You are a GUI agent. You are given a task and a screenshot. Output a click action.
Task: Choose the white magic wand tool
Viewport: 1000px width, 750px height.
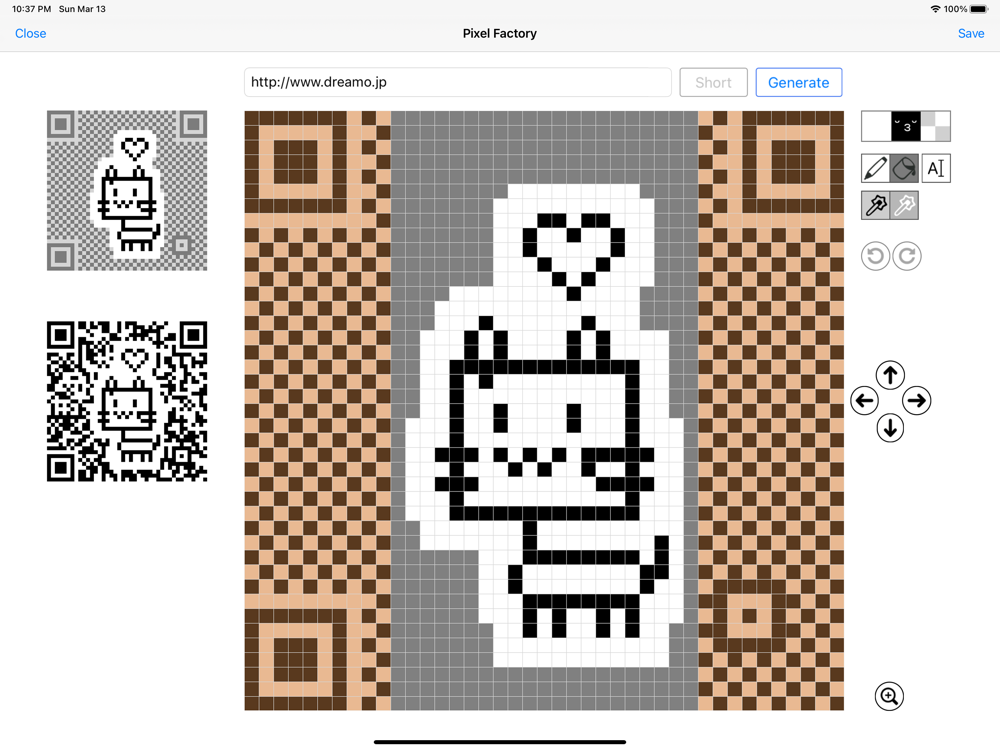[904, 205]
